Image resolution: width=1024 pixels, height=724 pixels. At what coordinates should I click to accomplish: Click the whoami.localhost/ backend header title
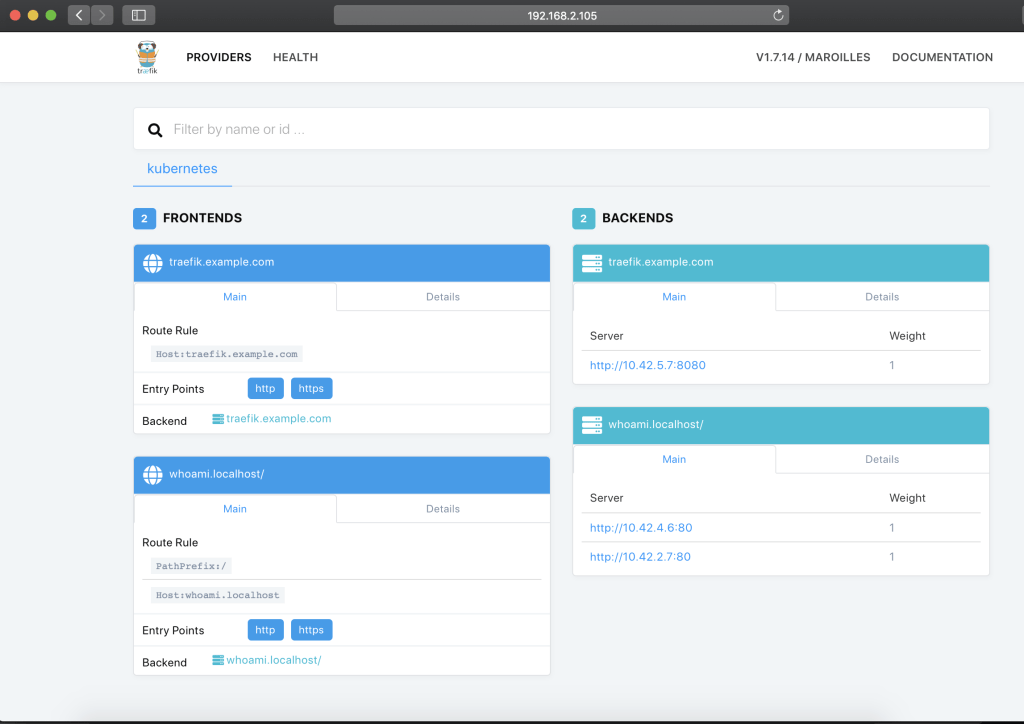pos(656,425)
